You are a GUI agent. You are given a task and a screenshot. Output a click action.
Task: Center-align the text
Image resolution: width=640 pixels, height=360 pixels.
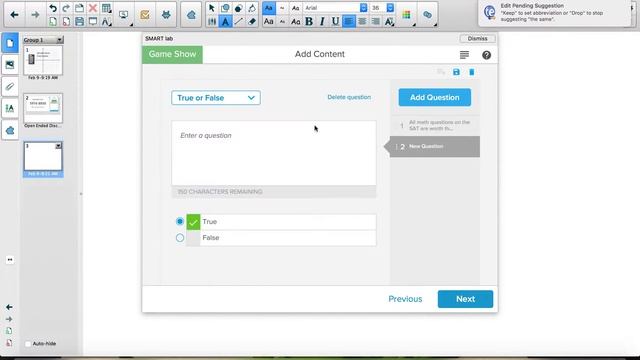tap(362, 22)
